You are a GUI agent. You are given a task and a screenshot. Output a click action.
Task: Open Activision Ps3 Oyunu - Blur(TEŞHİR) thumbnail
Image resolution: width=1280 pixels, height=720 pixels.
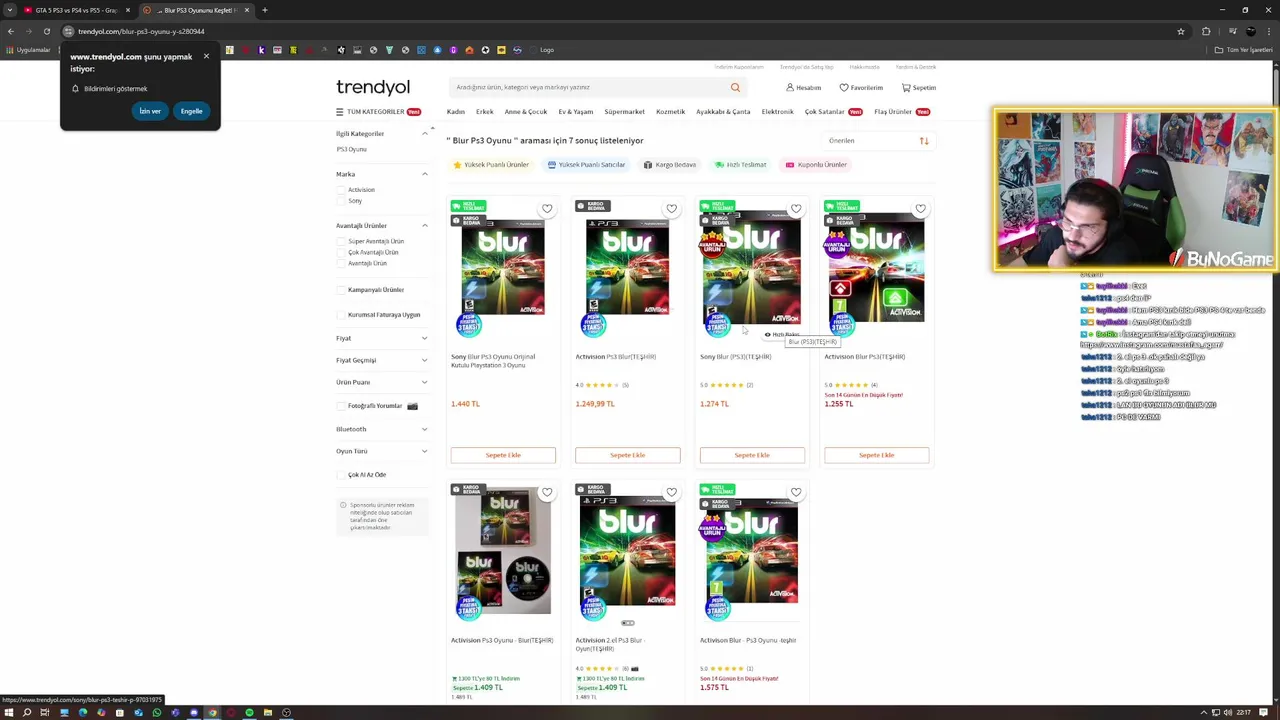[x=503, y=552]
